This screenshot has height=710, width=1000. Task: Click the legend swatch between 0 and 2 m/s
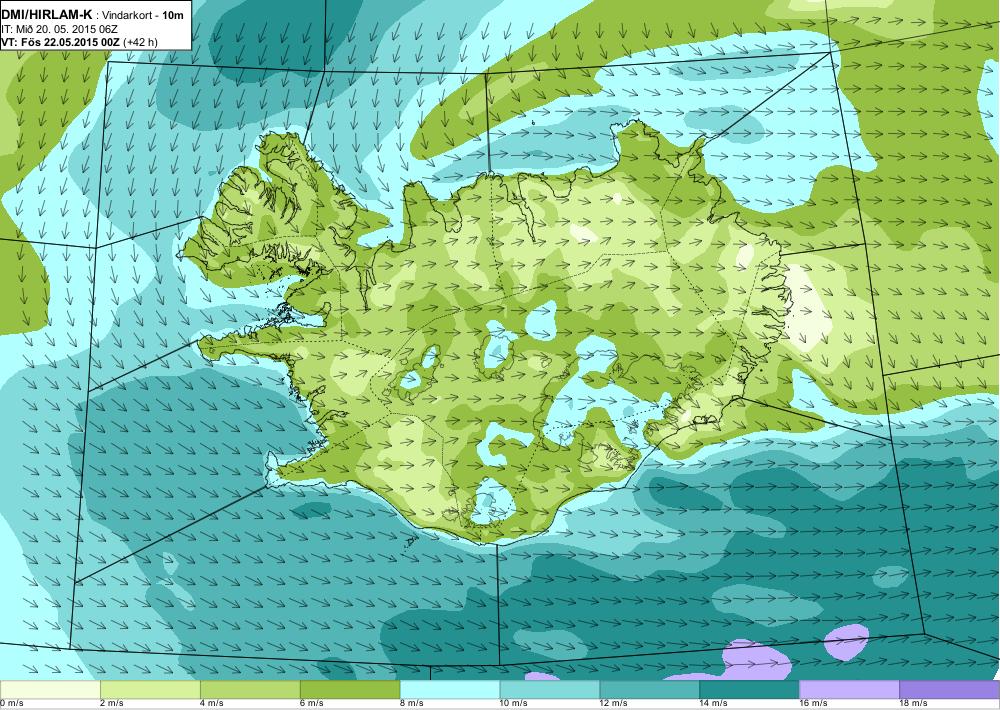click(x=50, y=690)
